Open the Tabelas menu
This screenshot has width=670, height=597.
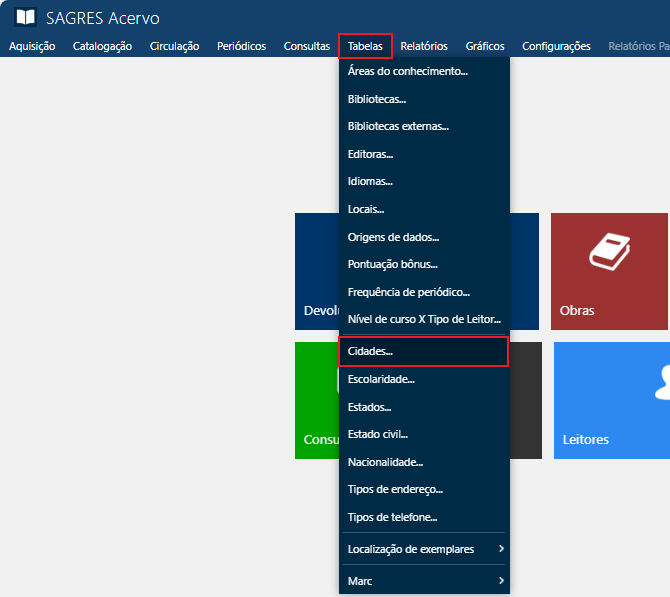pos(365,46)
